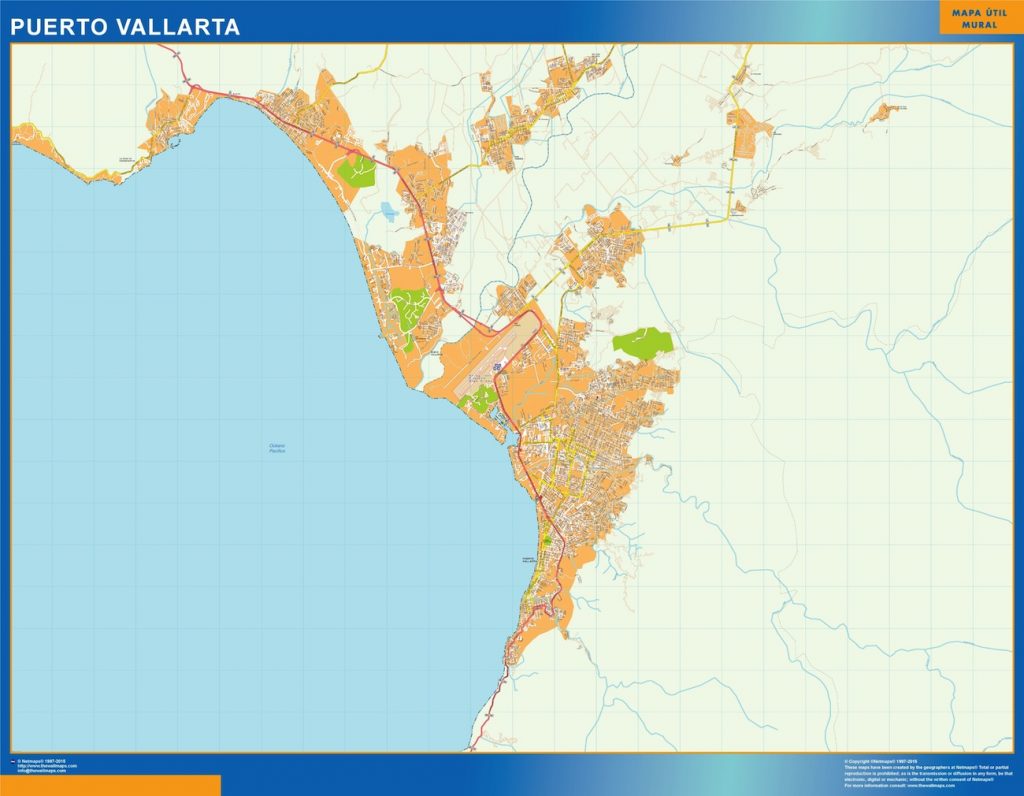Click the northern green golf course near coast
Image resolution: width=1024 pixels, height=796 pixels.
click(x=357, y=171)
